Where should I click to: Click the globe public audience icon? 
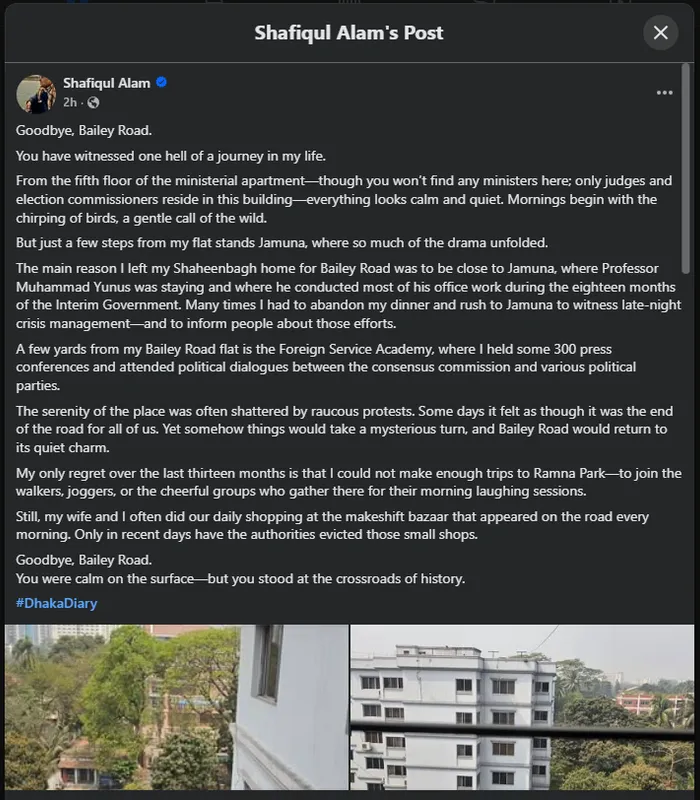click(94, 102)
